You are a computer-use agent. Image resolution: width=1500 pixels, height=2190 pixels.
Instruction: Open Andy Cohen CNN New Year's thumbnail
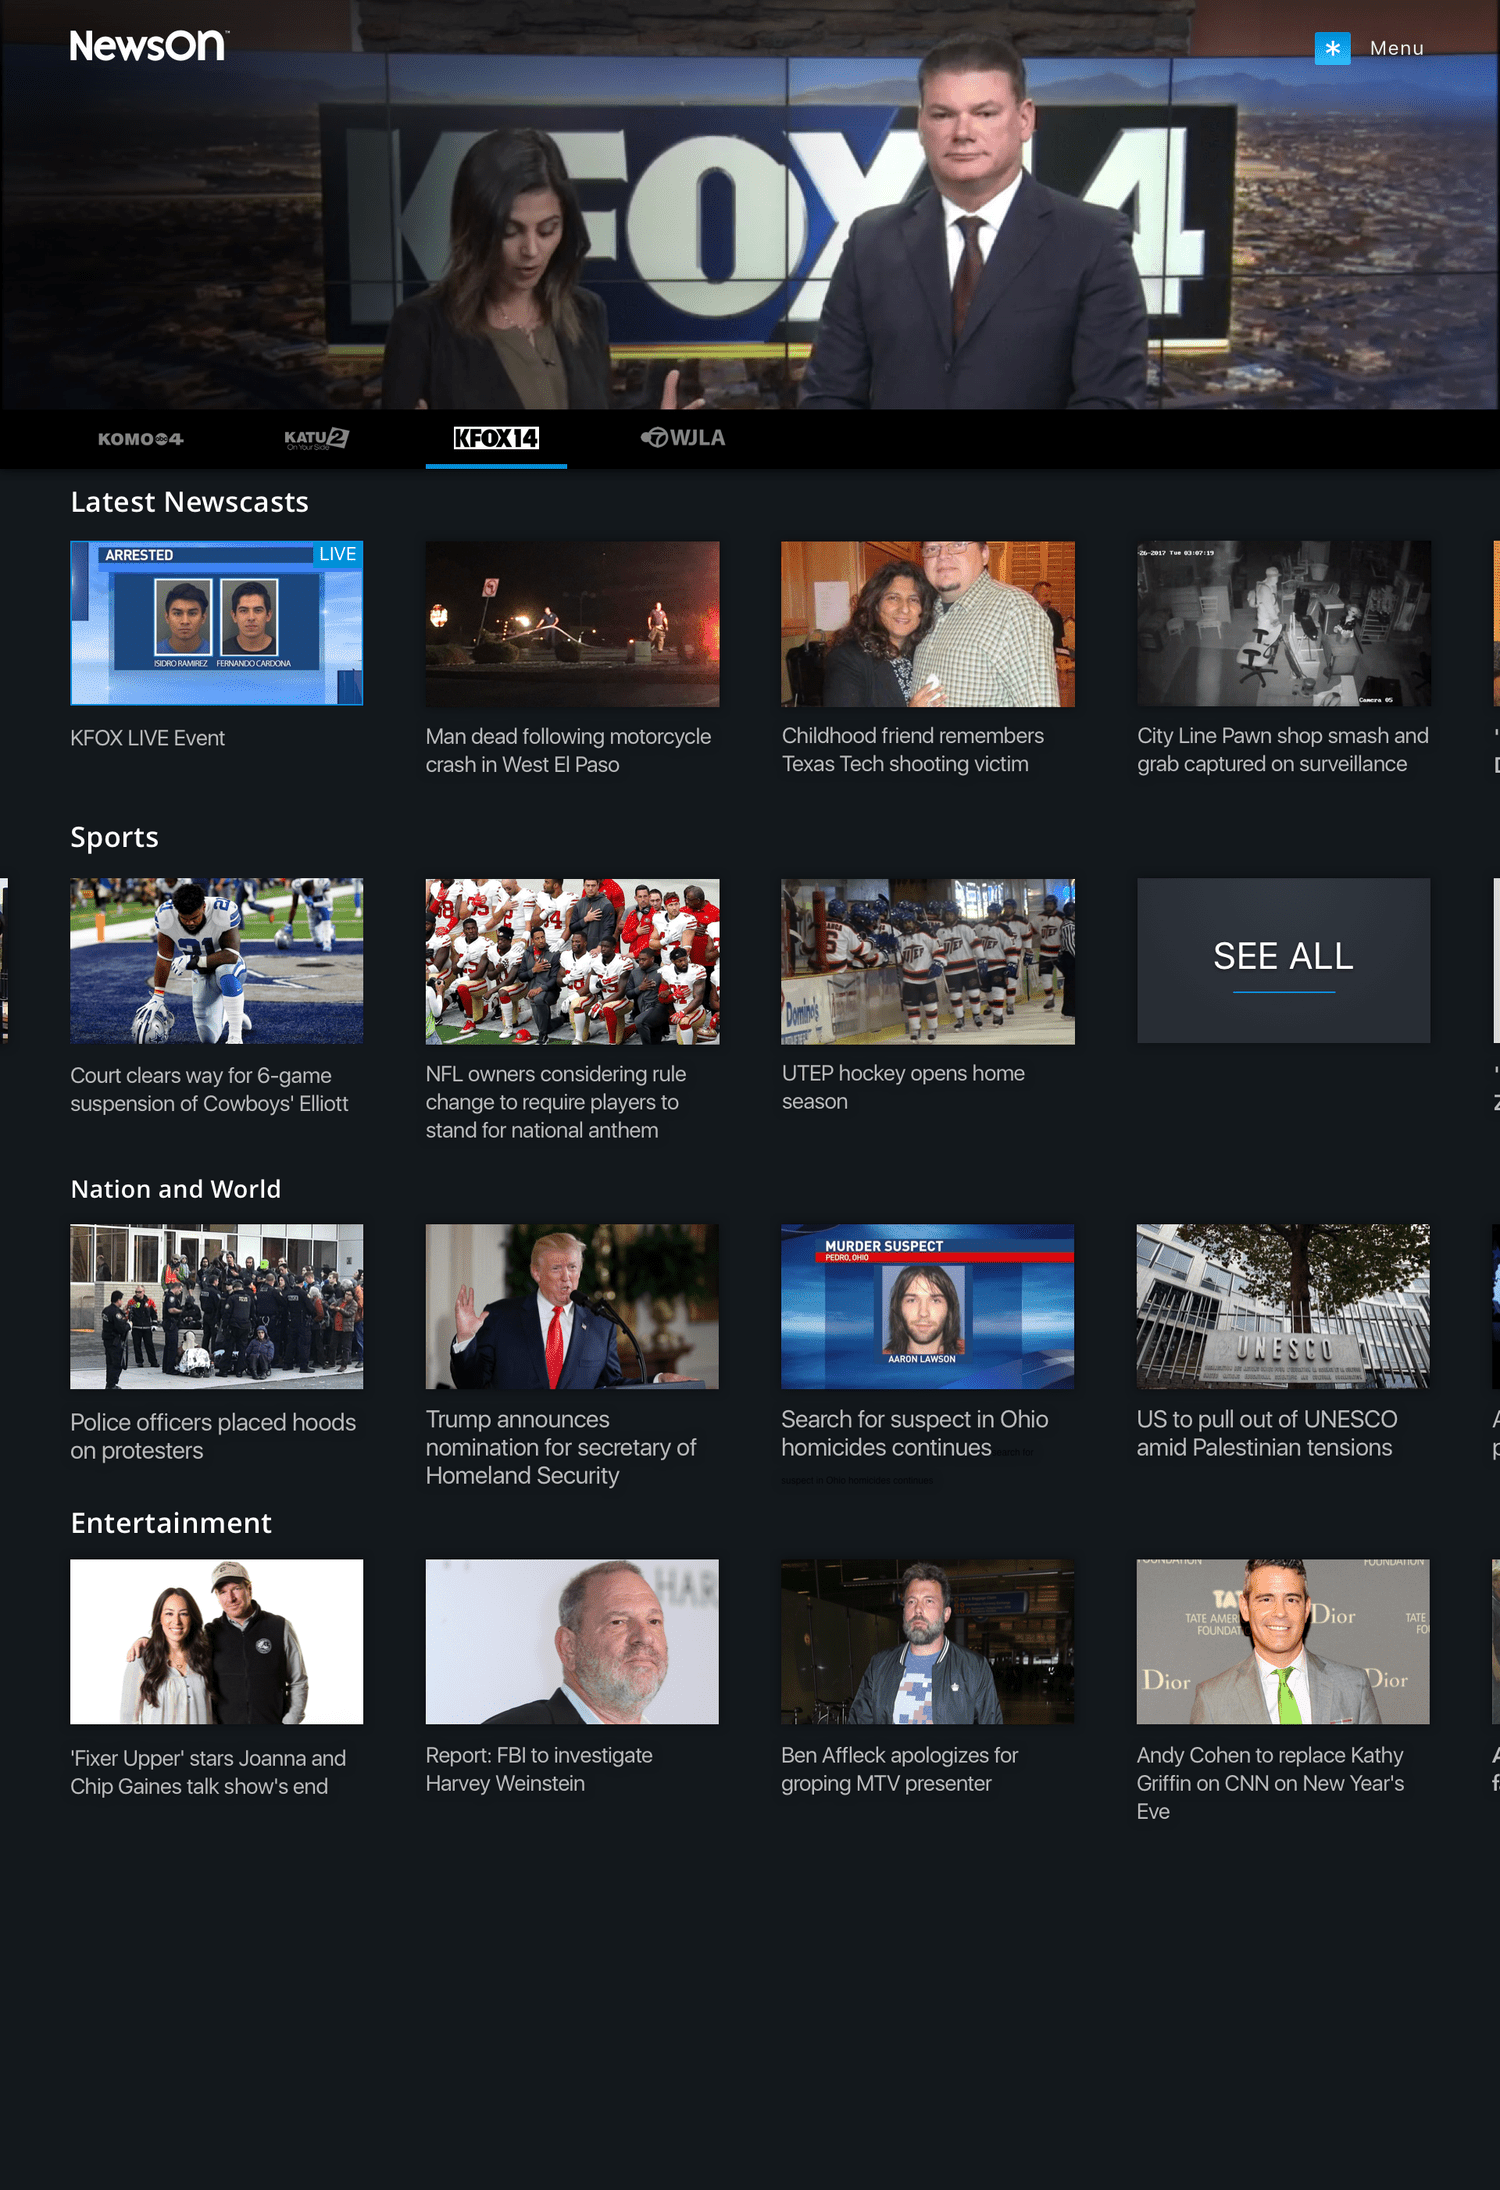(1284, 1641)
